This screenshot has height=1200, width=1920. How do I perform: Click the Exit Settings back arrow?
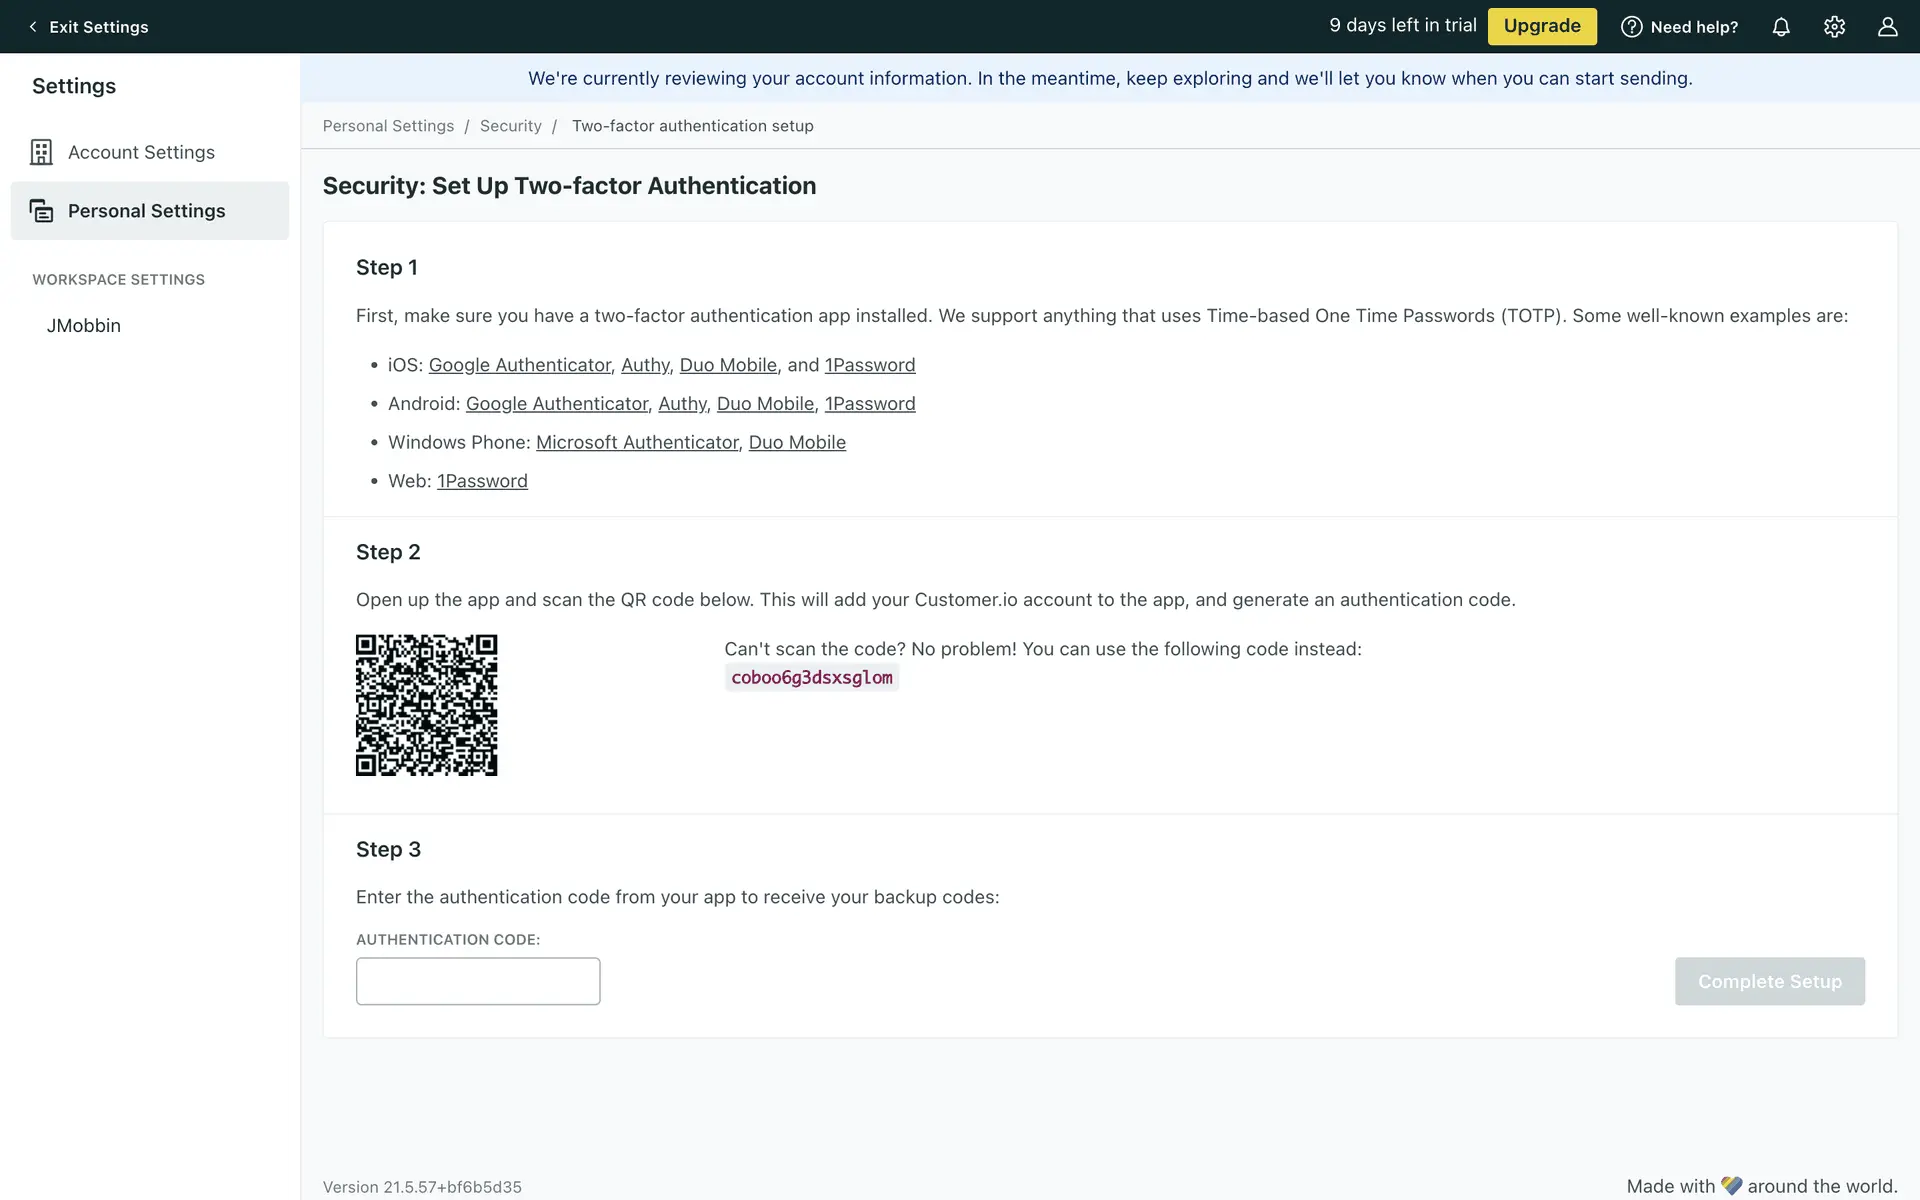(33, 27)
